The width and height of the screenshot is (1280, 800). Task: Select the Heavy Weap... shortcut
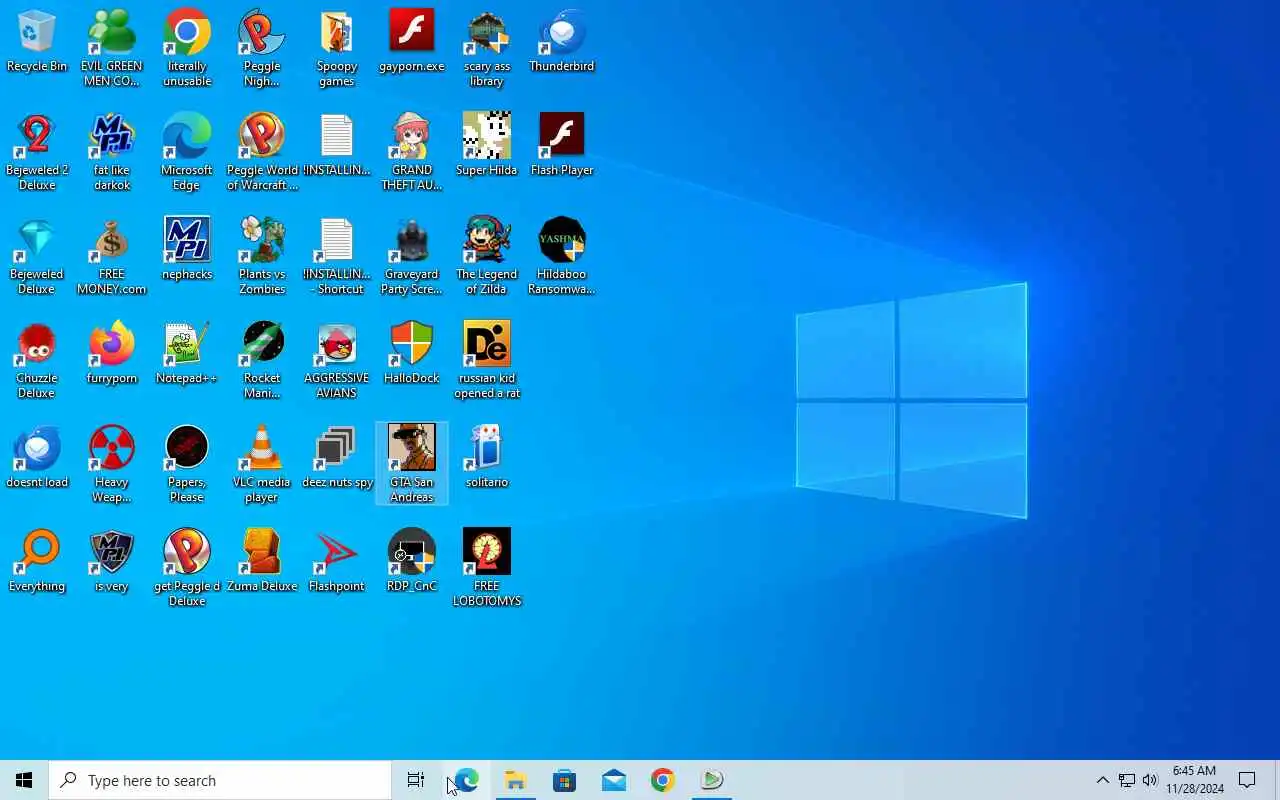point(112,464)
